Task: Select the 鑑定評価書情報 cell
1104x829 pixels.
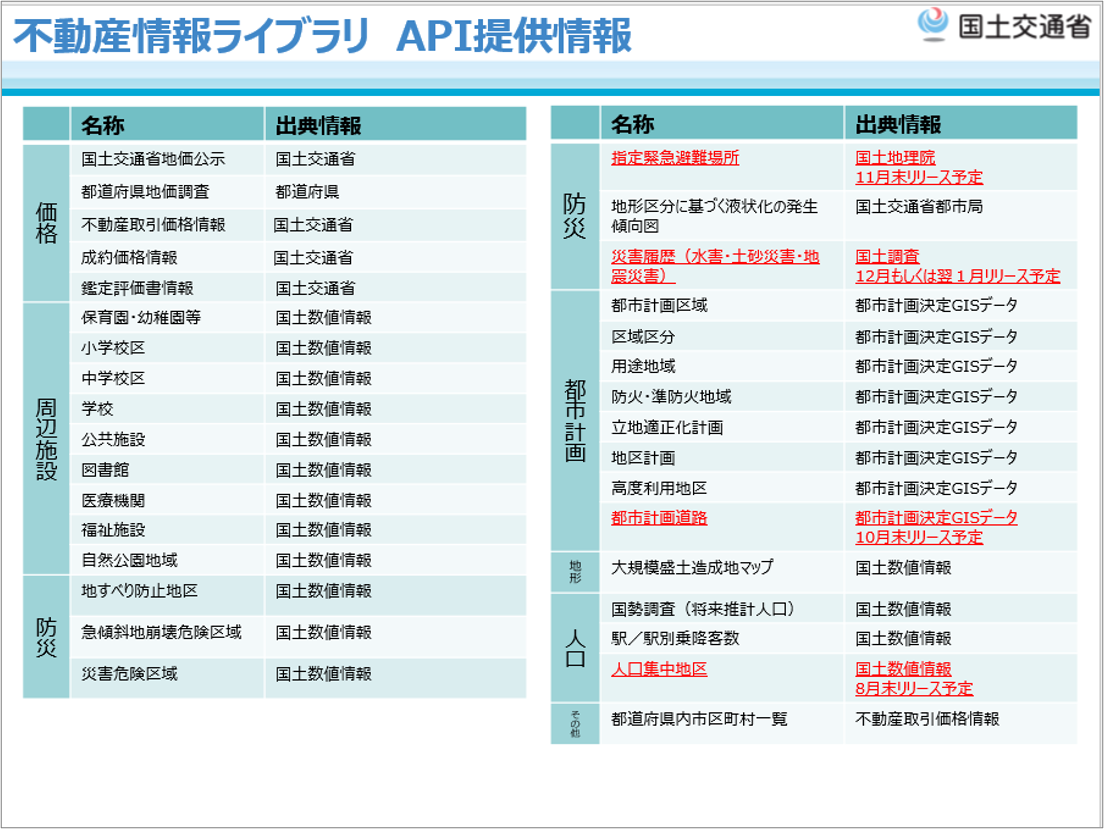Action: pos(137,288)
